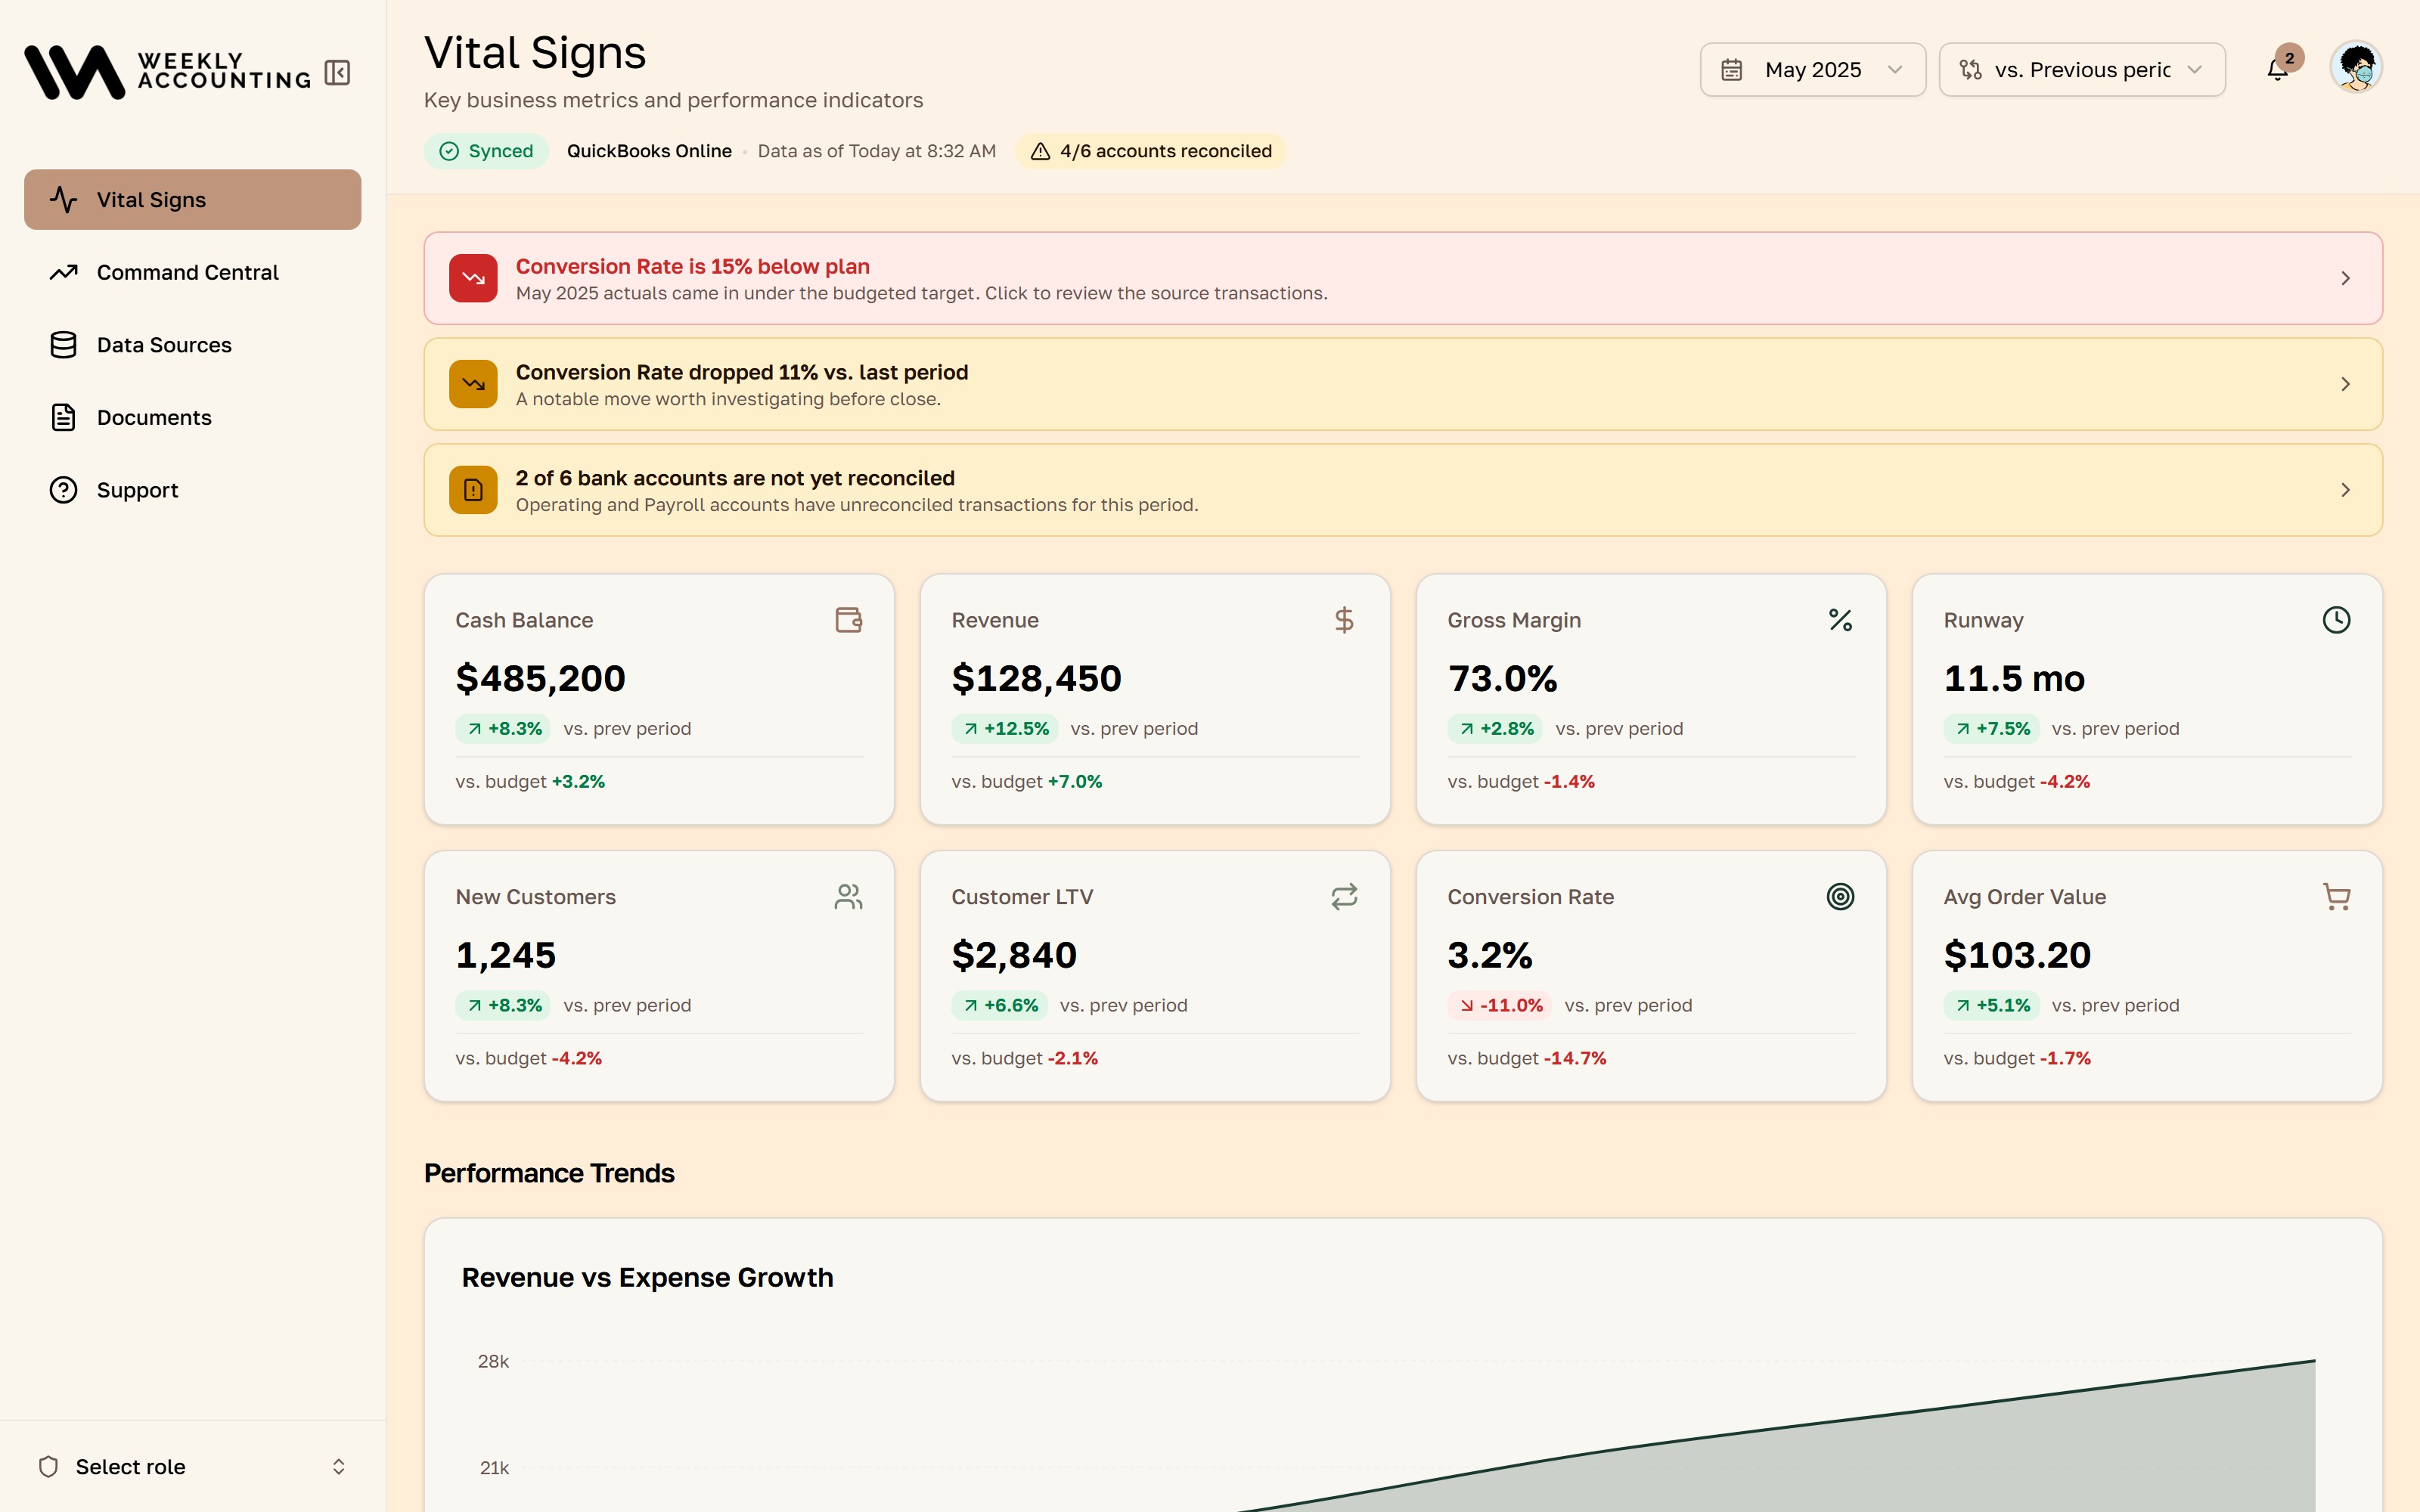The width and height of the screenshot is (2420, 1512).
Task: Click Runway vs. budget -4.2%
Action: [2017, 782]
